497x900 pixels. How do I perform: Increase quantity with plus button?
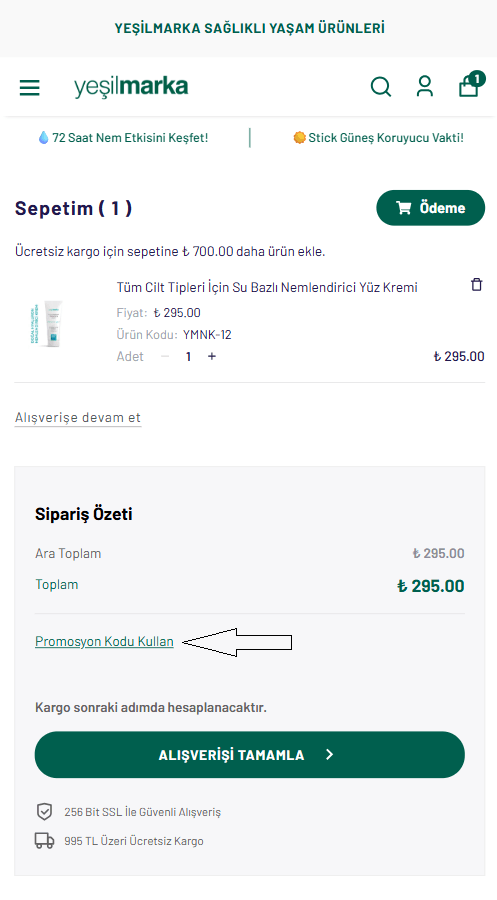pyautogui.click(x=212, y=356)
